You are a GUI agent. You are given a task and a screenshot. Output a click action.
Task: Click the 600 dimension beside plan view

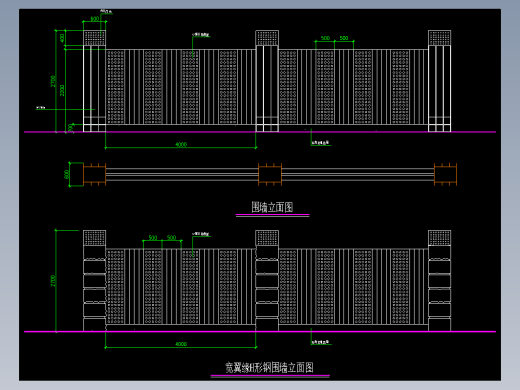(x=66, y=174)
